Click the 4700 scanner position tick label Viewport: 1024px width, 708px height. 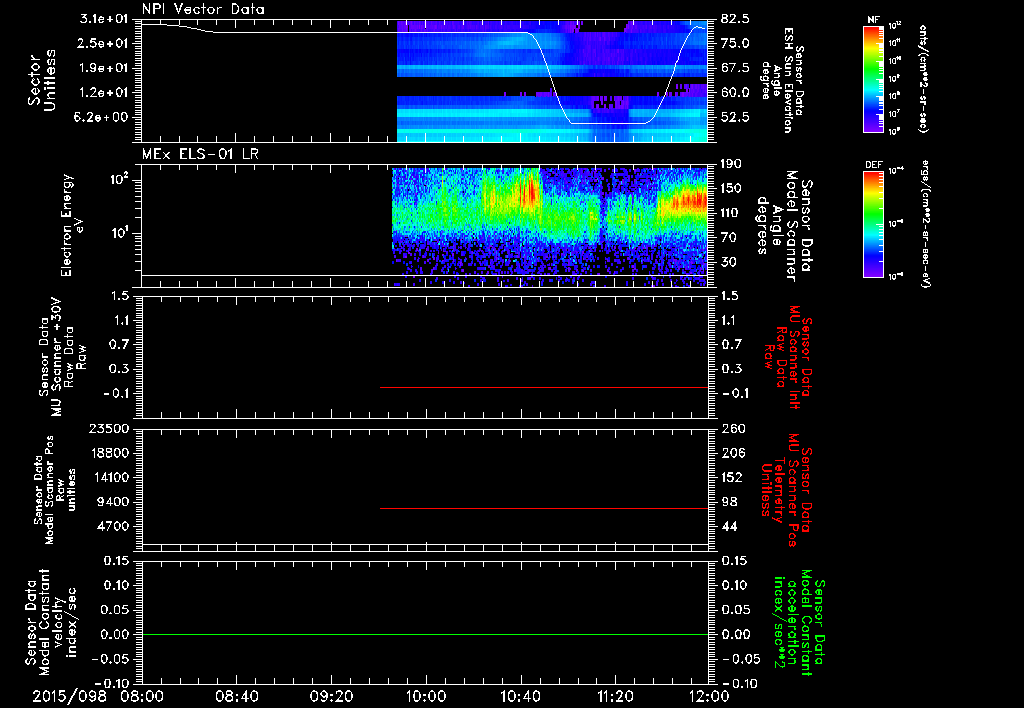(x=114, y=526)
